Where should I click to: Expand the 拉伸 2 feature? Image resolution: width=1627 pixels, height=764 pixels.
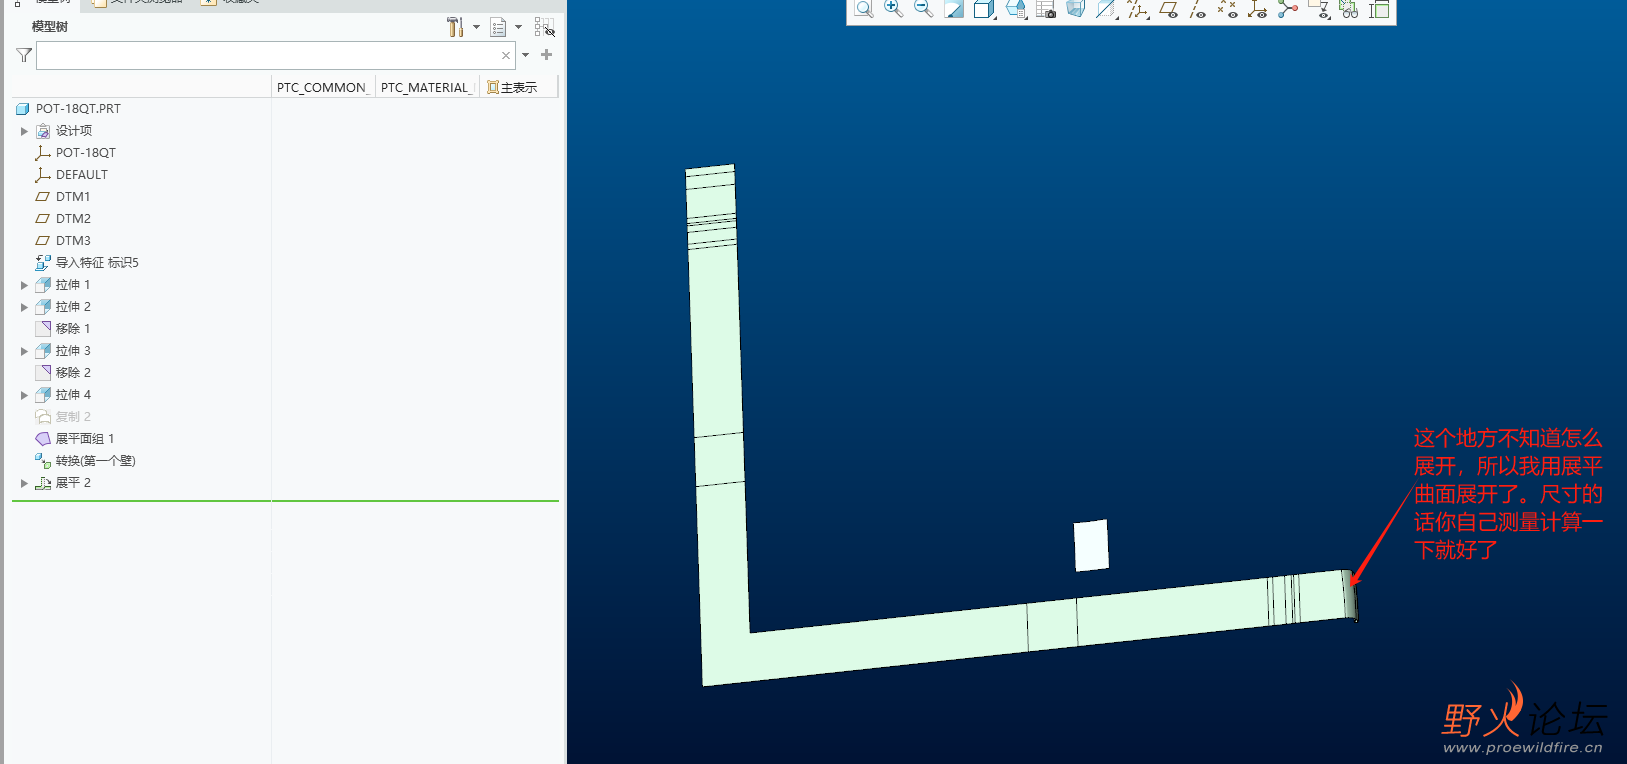click(x=24, y=307)
